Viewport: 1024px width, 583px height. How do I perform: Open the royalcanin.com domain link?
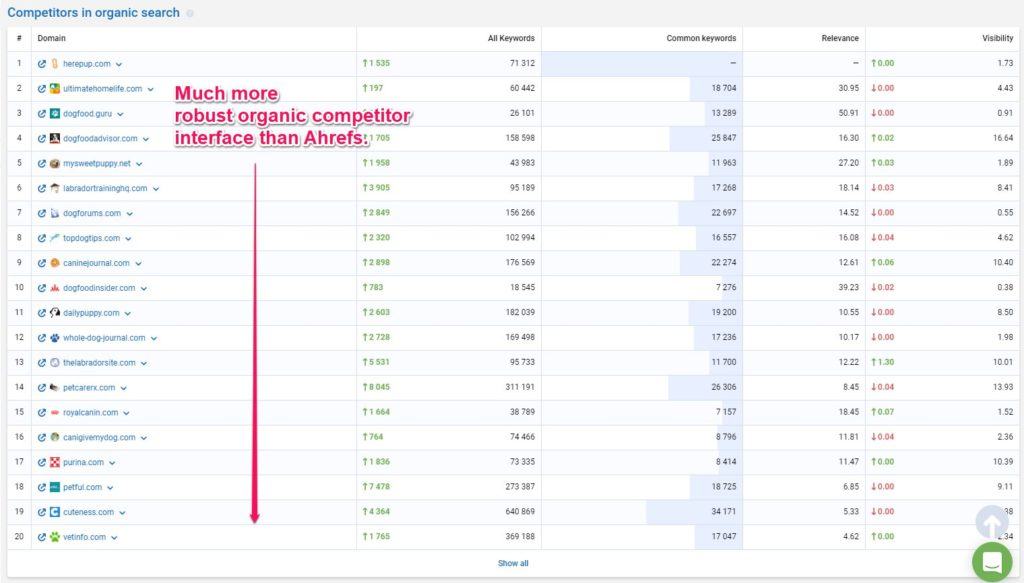(x=90, y=413)
